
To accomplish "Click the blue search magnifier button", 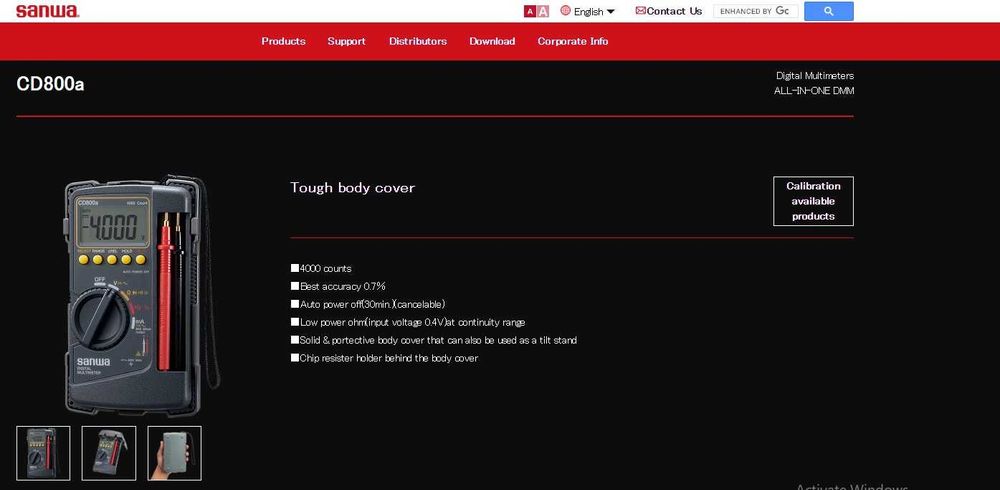I will click(x=828, y=11).
